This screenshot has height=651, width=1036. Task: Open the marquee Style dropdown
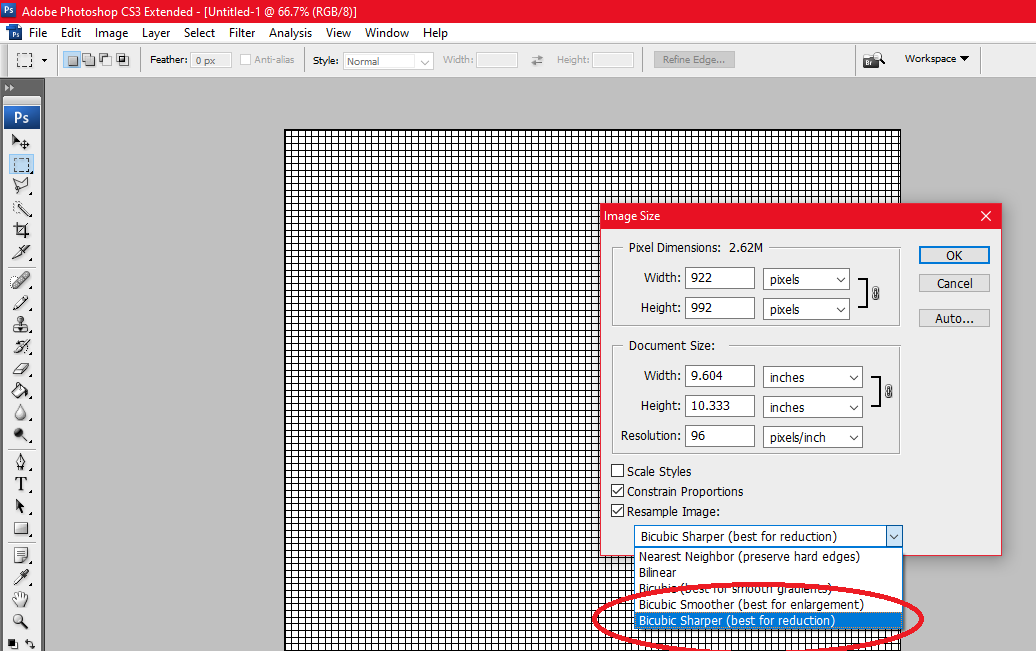[x=388, y=61]
